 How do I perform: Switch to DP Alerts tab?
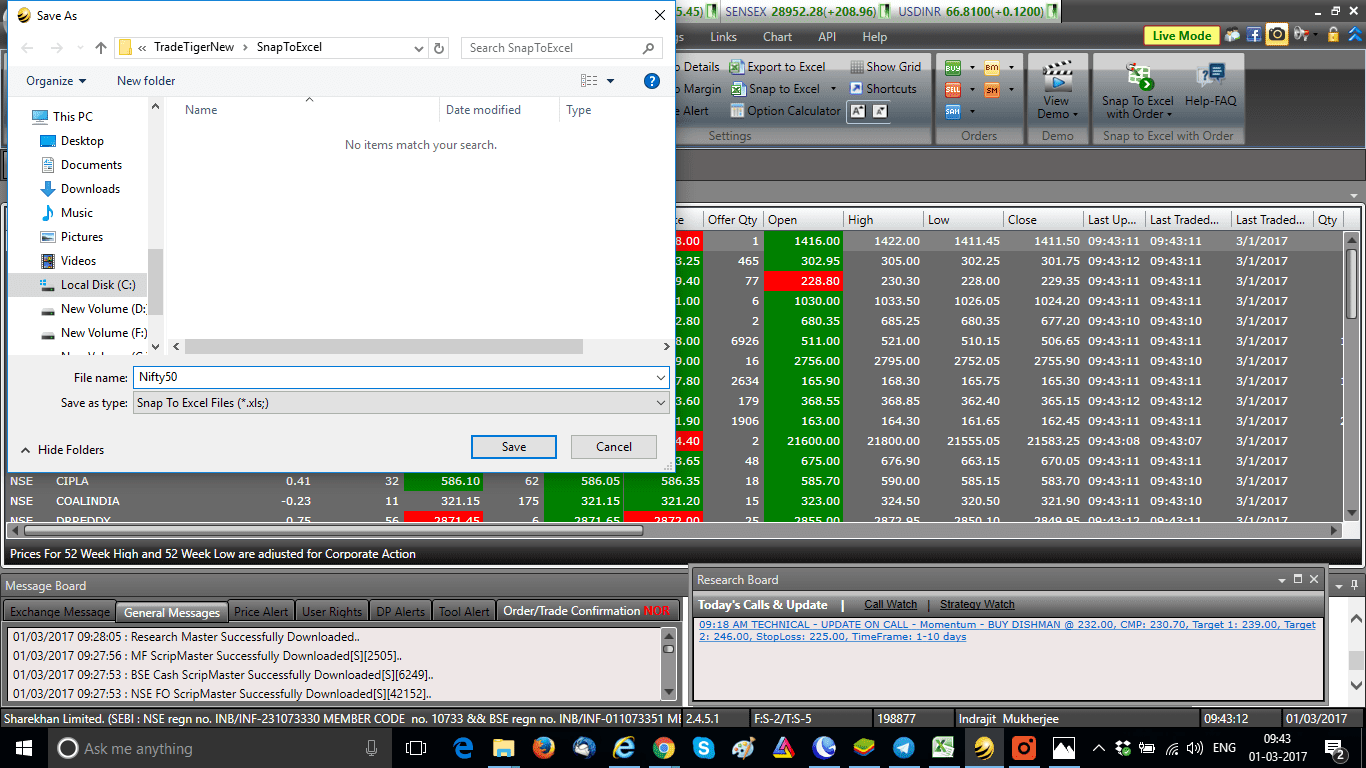tap(400, 612)
